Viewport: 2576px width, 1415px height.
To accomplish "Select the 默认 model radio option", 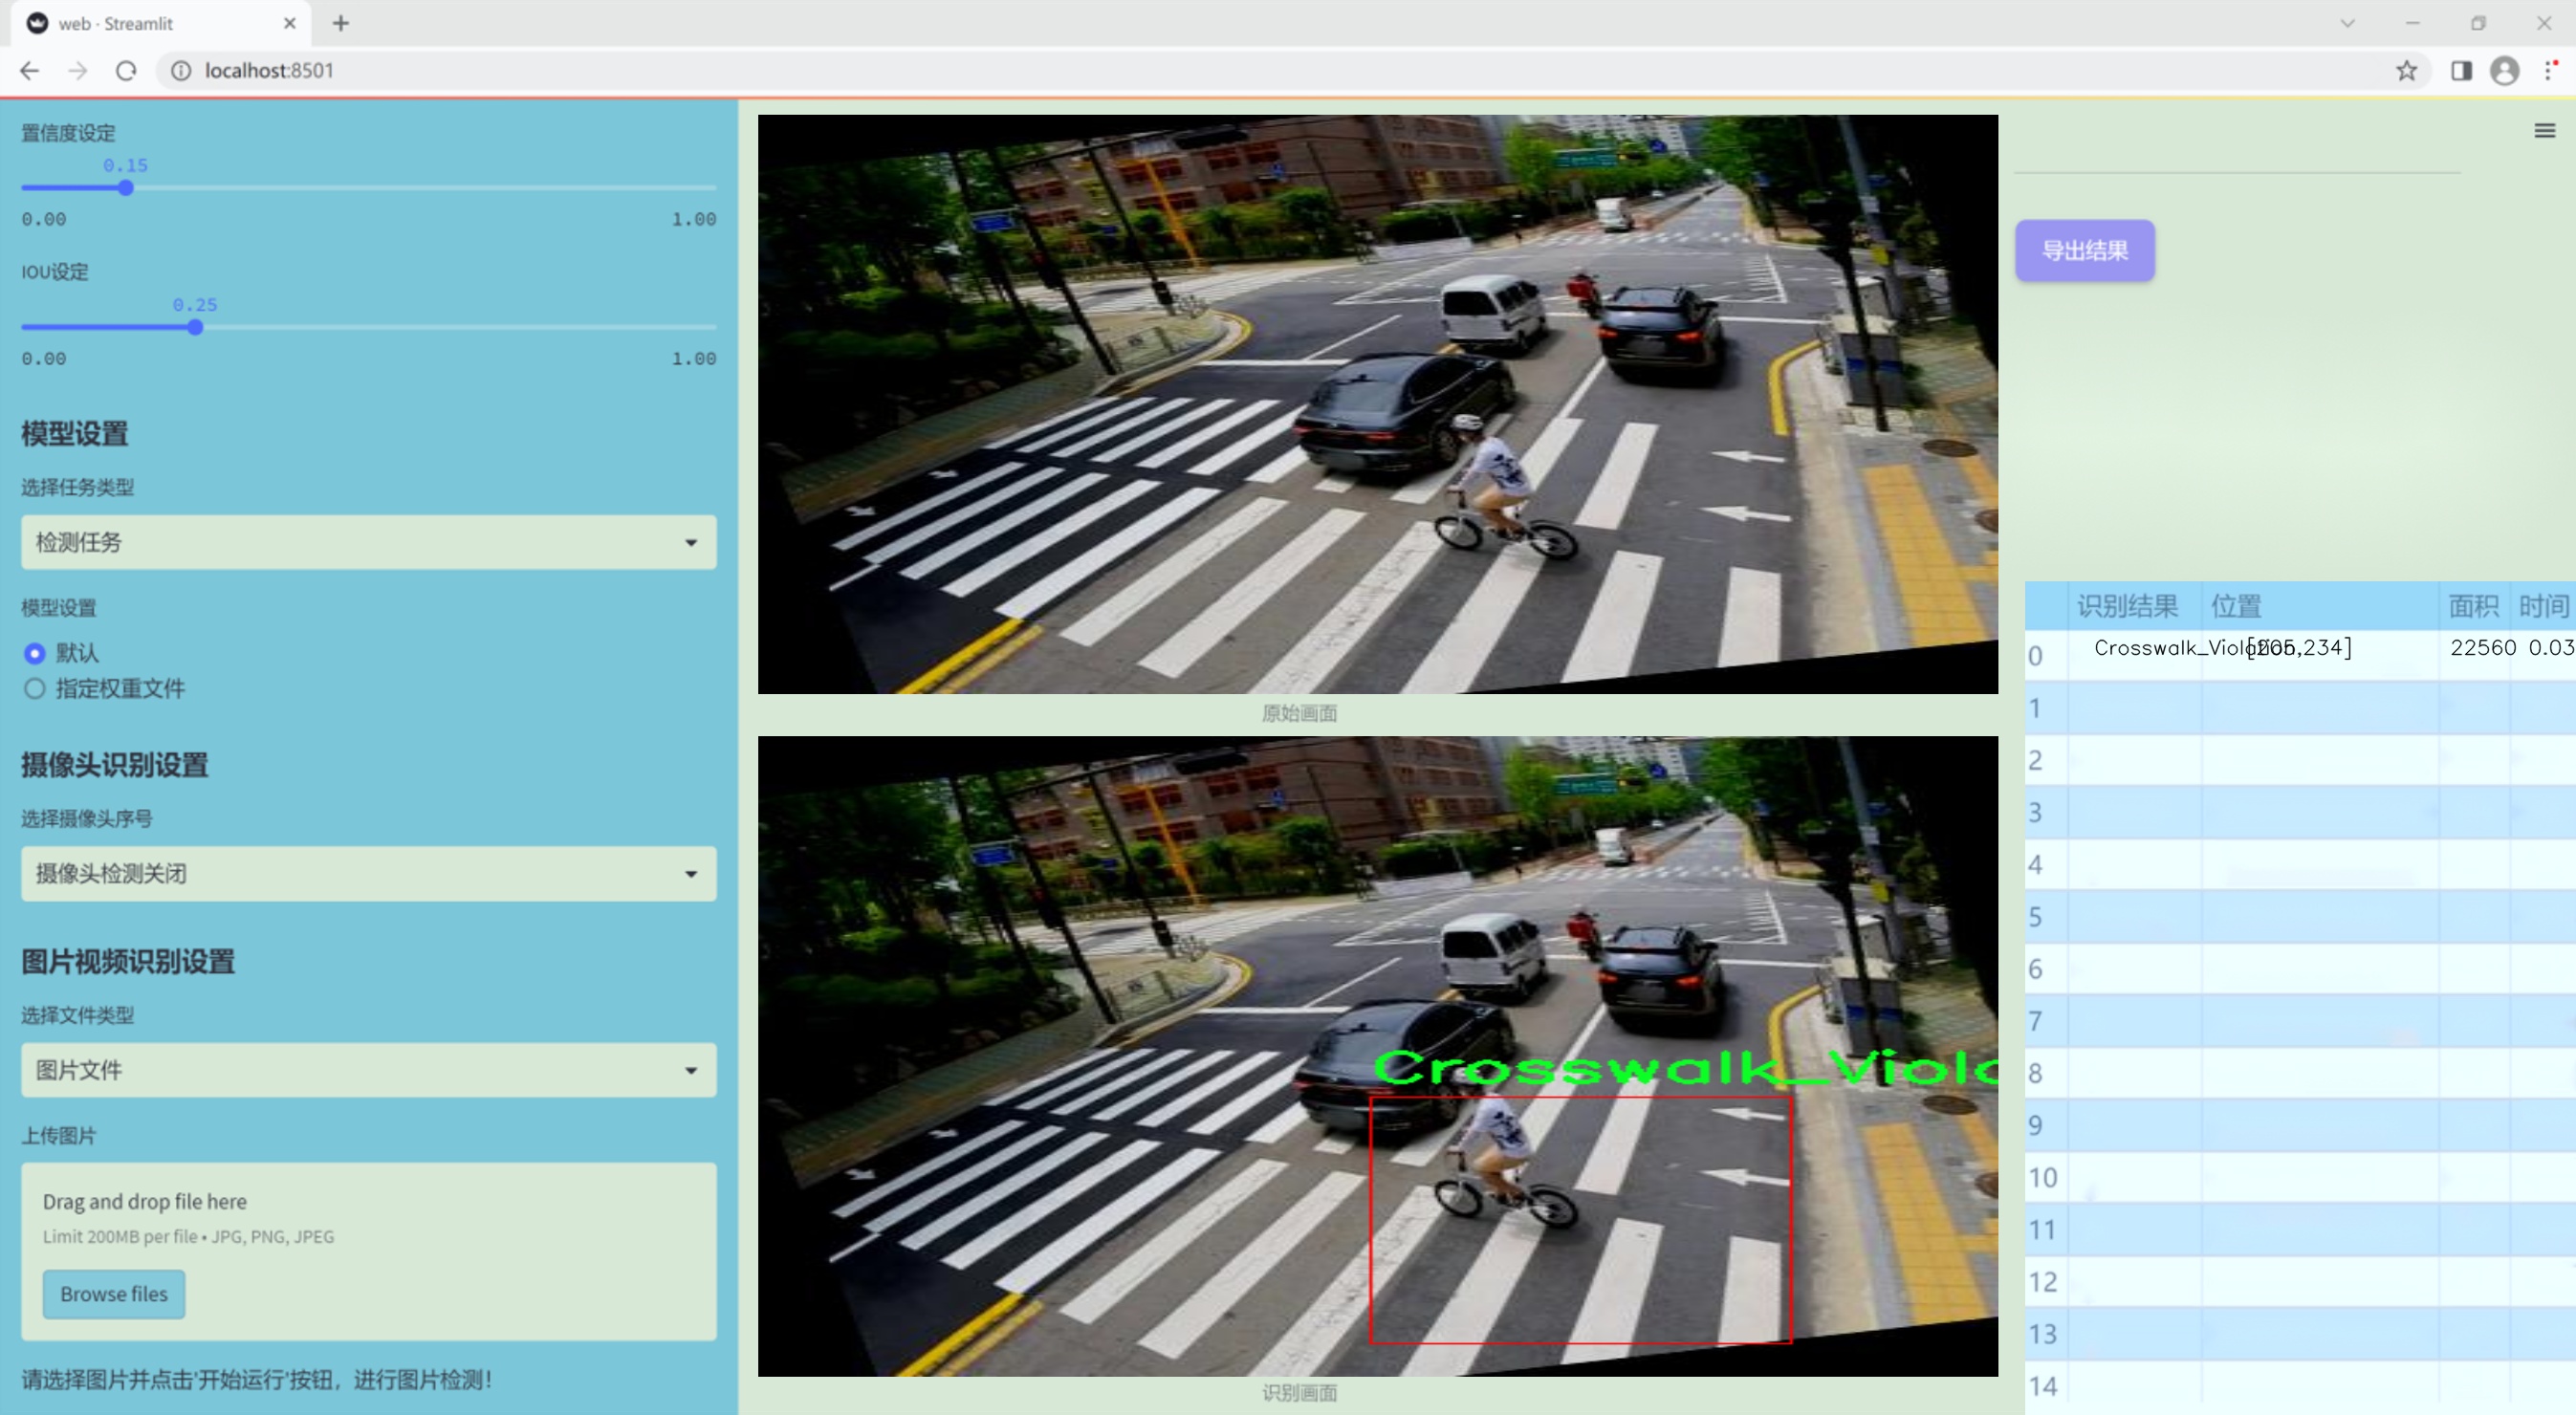I will click(x=35, y=653).
